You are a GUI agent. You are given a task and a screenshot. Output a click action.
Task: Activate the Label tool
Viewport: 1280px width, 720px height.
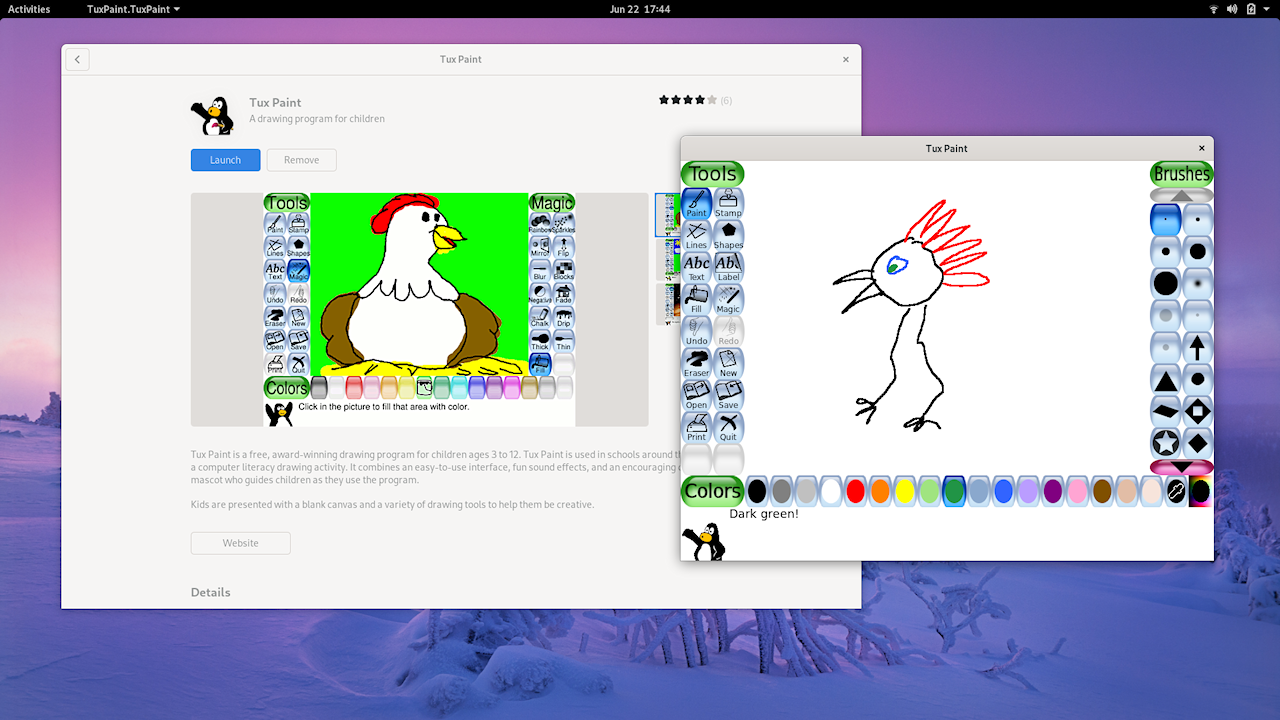point(728,267)
